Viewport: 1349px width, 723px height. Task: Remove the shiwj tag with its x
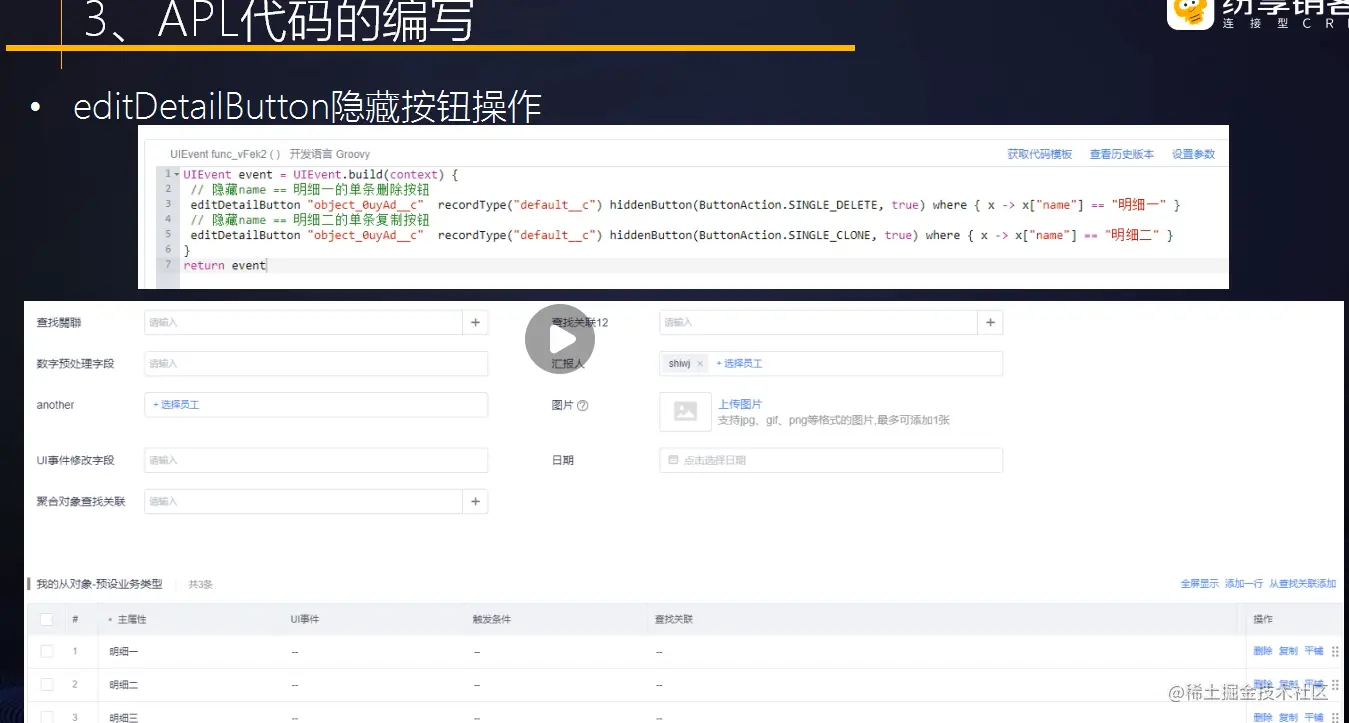[700, 364]
